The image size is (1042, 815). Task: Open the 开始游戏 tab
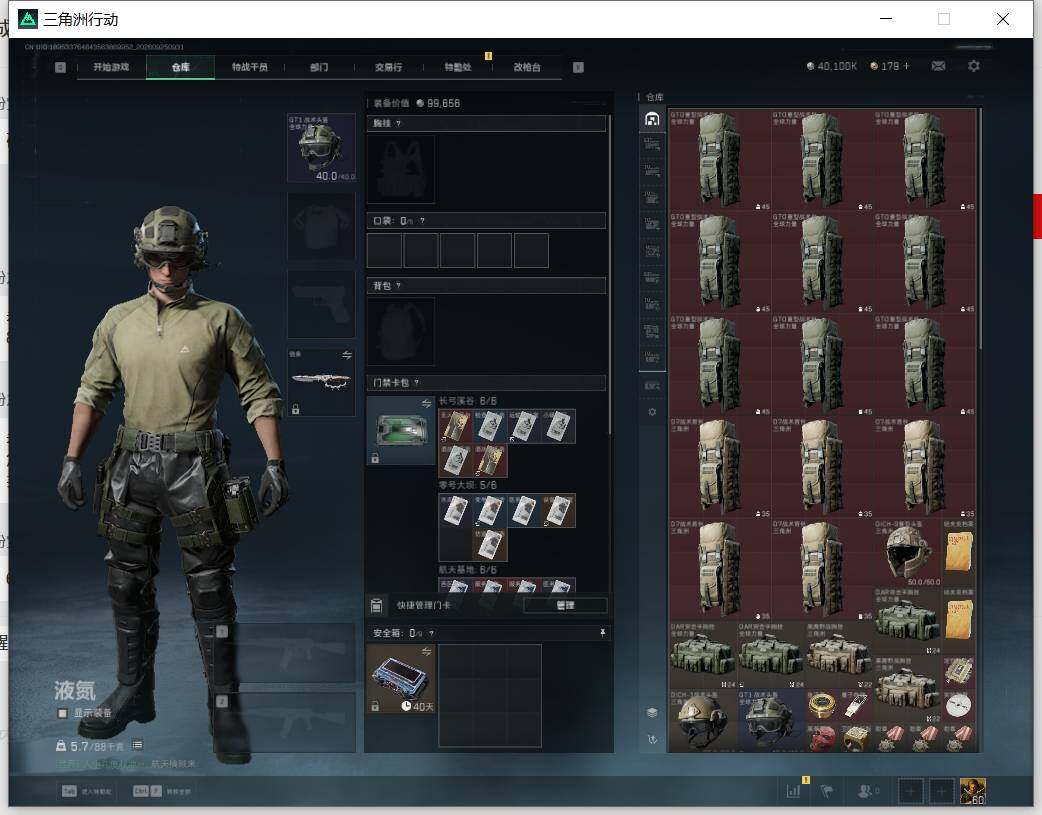coord(111,67)
